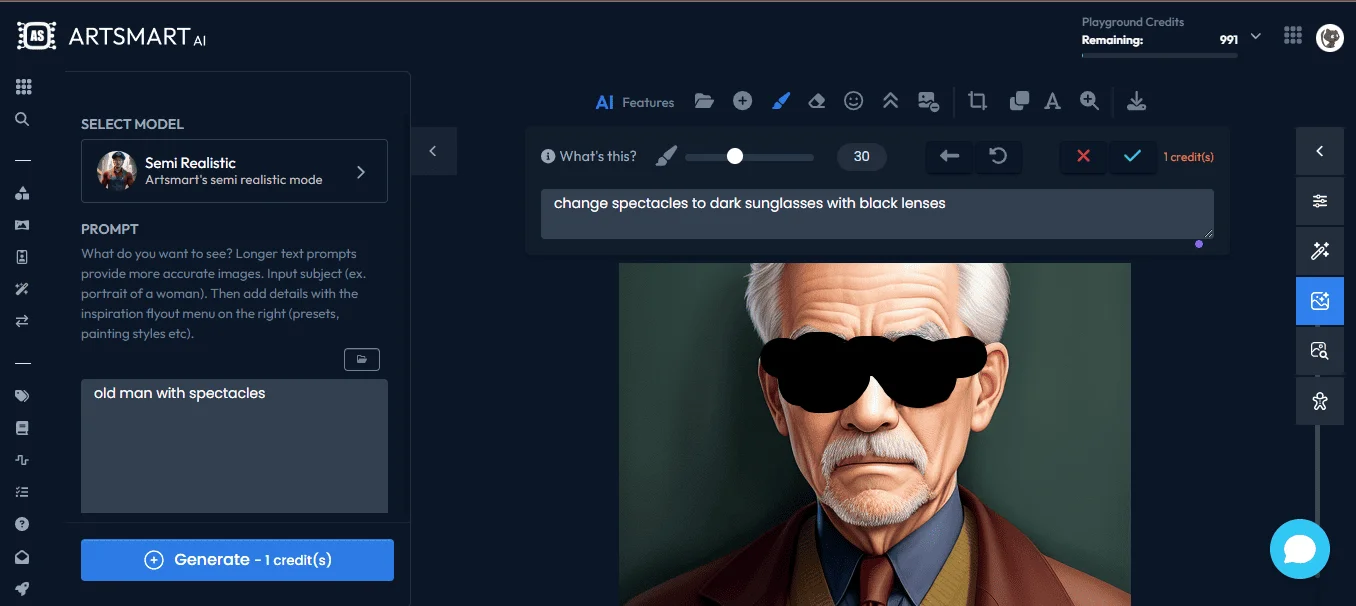Select the eraser tool in toolbar

[816, 101]
